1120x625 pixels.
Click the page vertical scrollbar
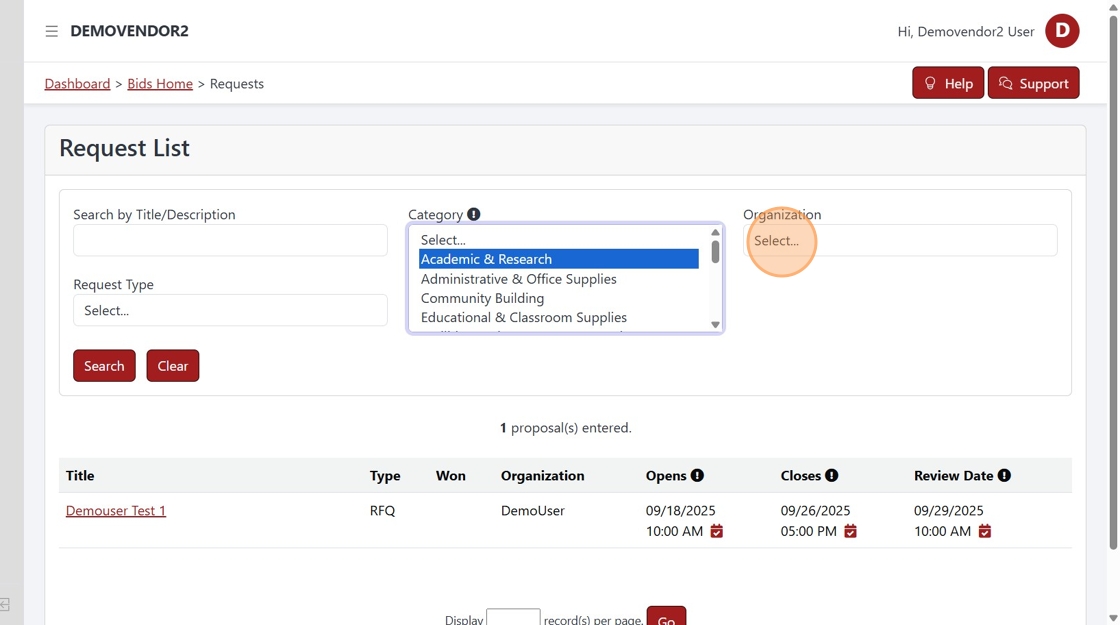pos(1113,282)
